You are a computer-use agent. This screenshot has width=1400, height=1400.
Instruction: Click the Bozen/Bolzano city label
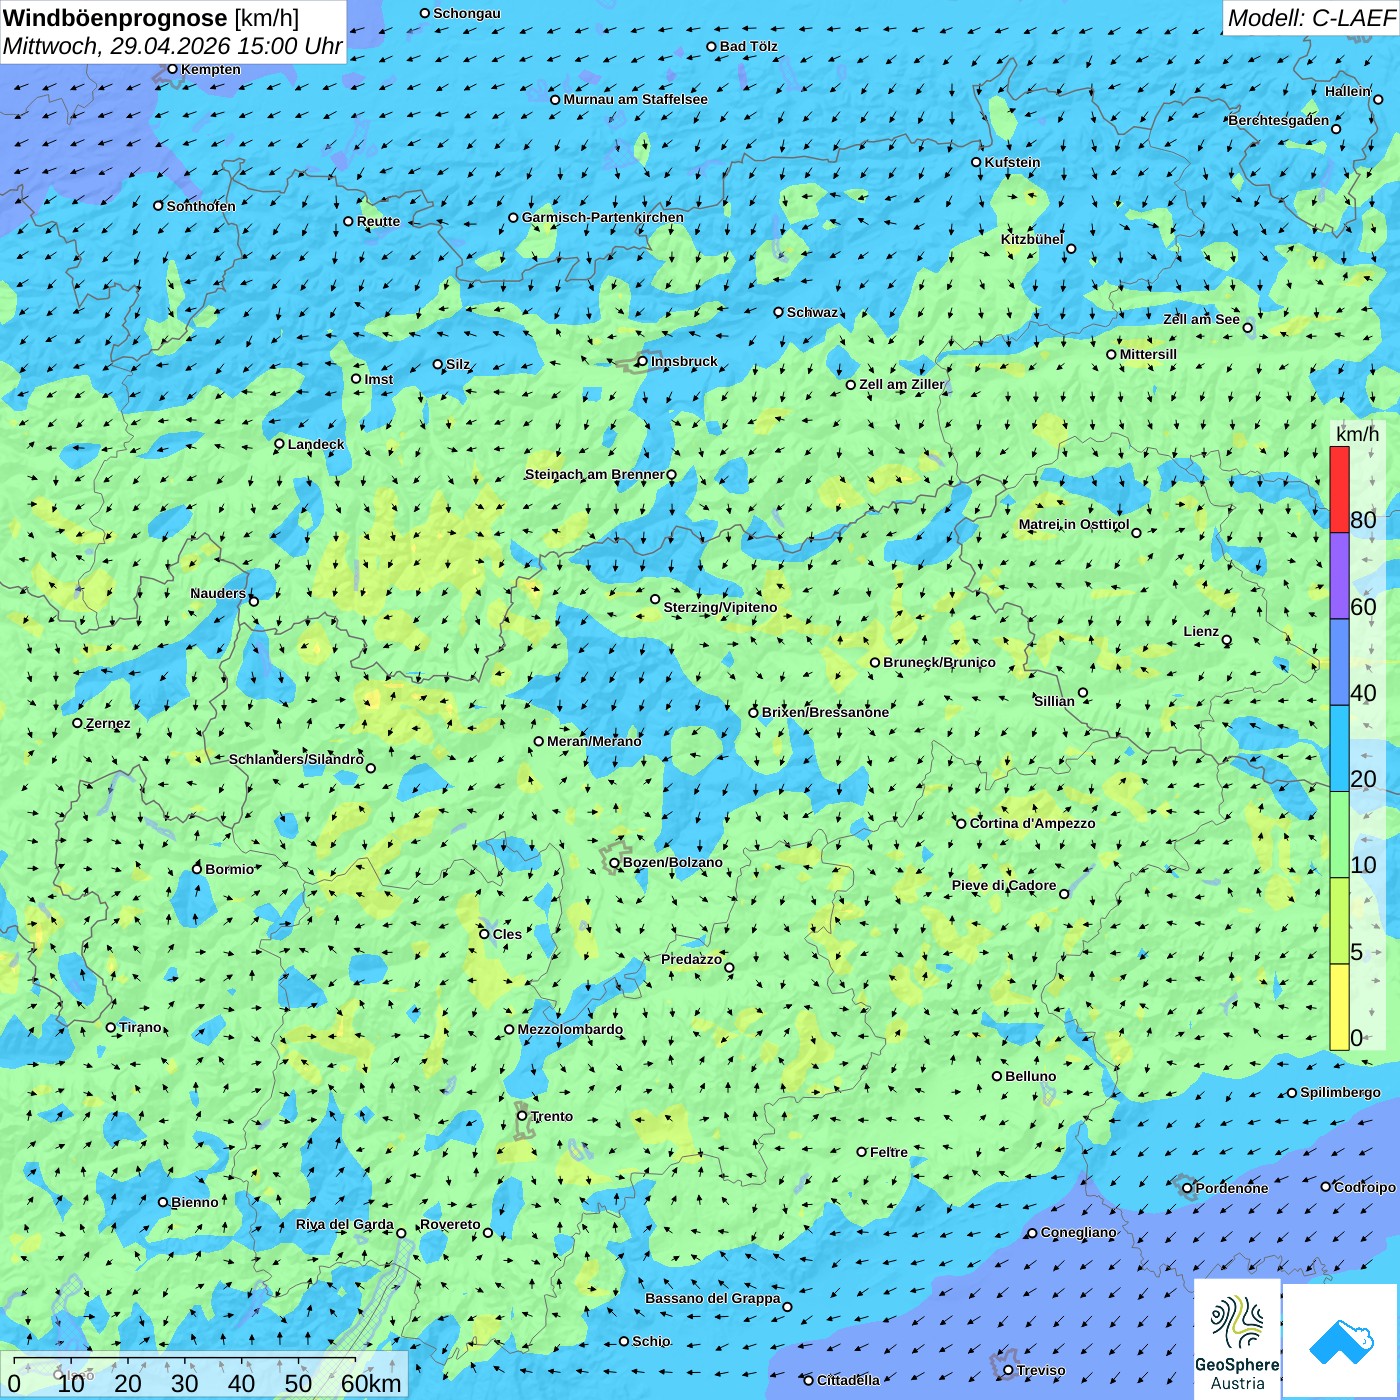coord(672,862)
